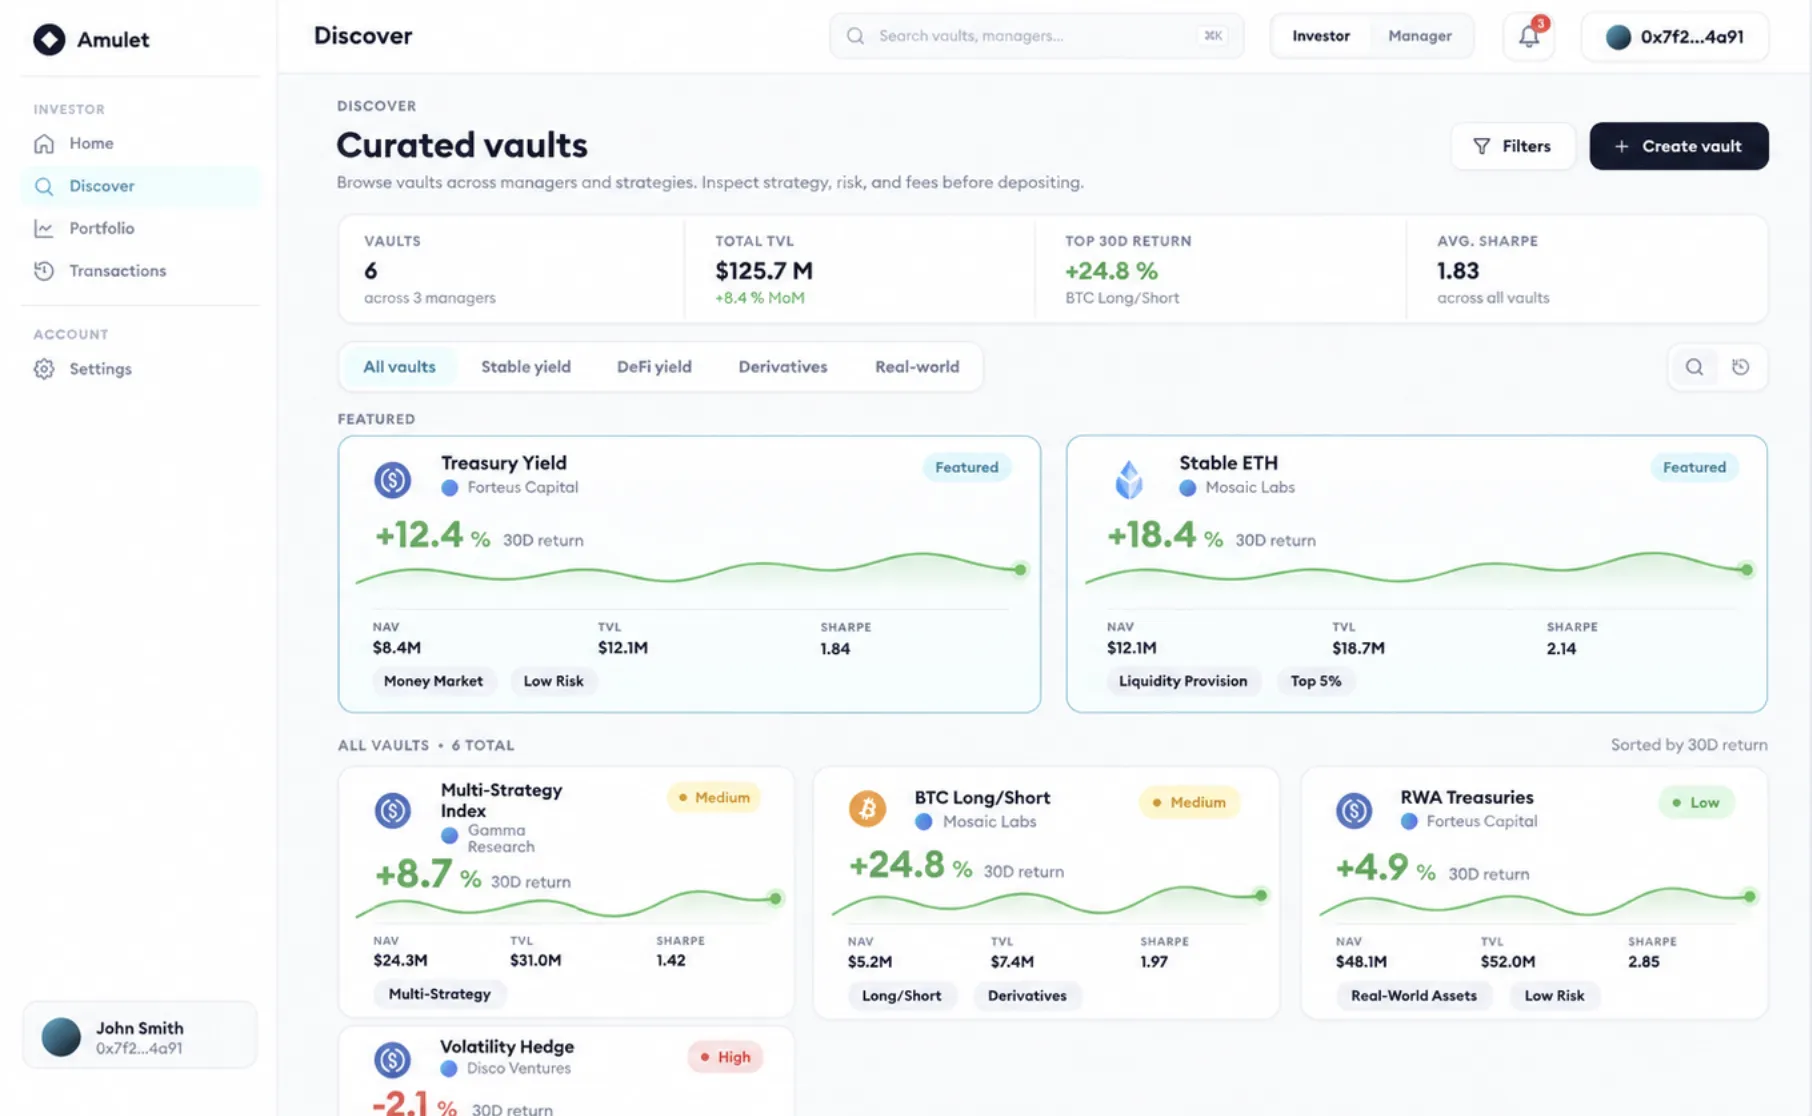Open Treasury Yield vault title

[x=504, y=463]
